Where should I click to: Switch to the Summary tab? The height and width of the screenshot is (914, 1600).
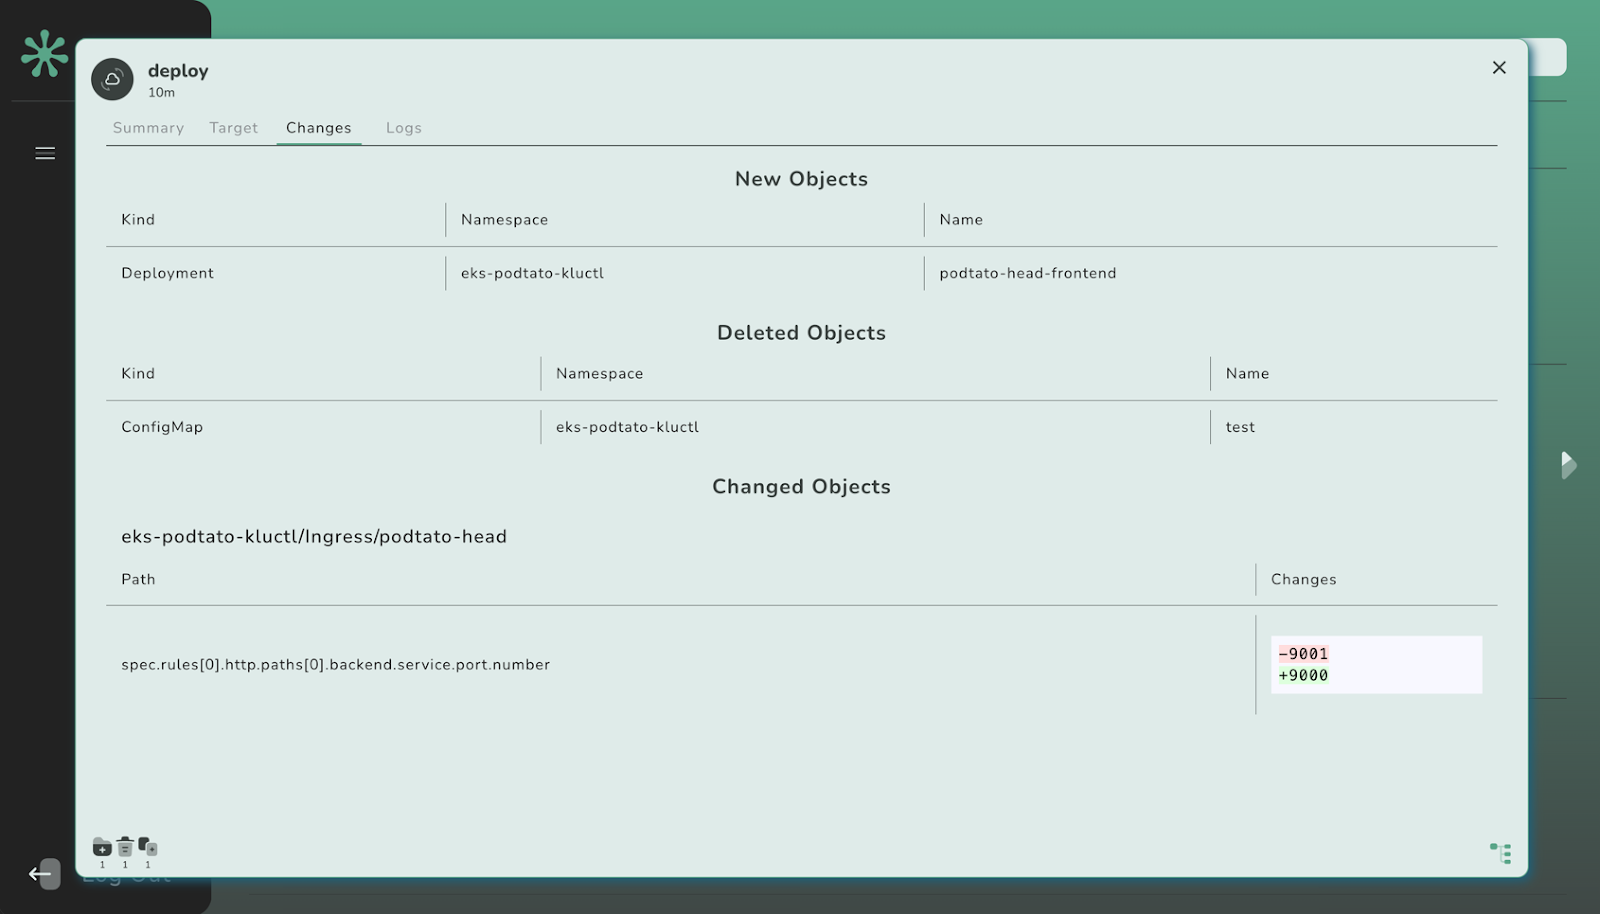(148, 128)
